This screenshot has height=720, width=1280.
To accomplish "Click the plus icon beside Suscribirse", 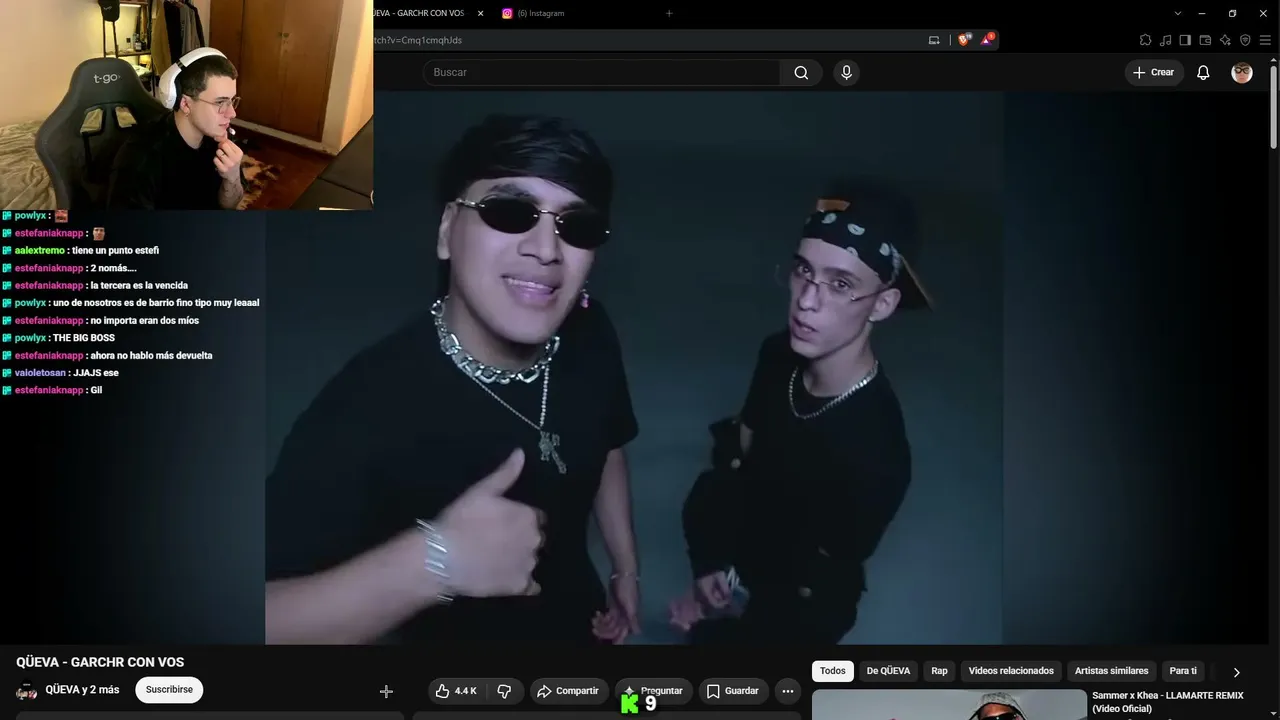I will (x=386, y=691).
